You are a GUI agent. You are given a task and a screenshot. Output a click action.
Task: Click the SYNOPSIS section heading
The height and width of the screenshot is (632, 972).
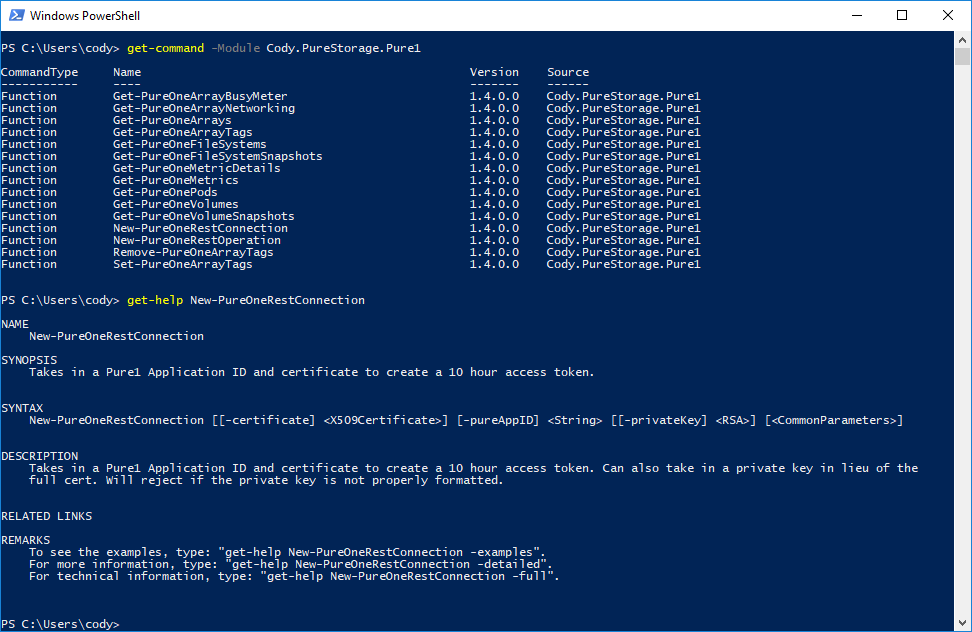pos(29,360)
